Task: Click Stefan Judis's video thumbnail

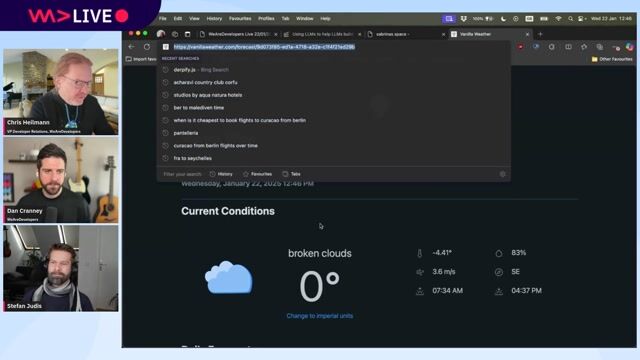Action: click(61, 269)
